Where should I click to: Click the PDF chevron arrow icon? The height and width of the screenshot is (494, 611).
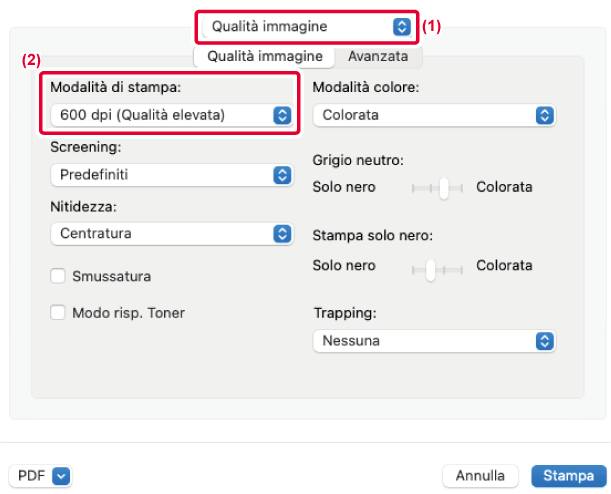coord(61,476)
